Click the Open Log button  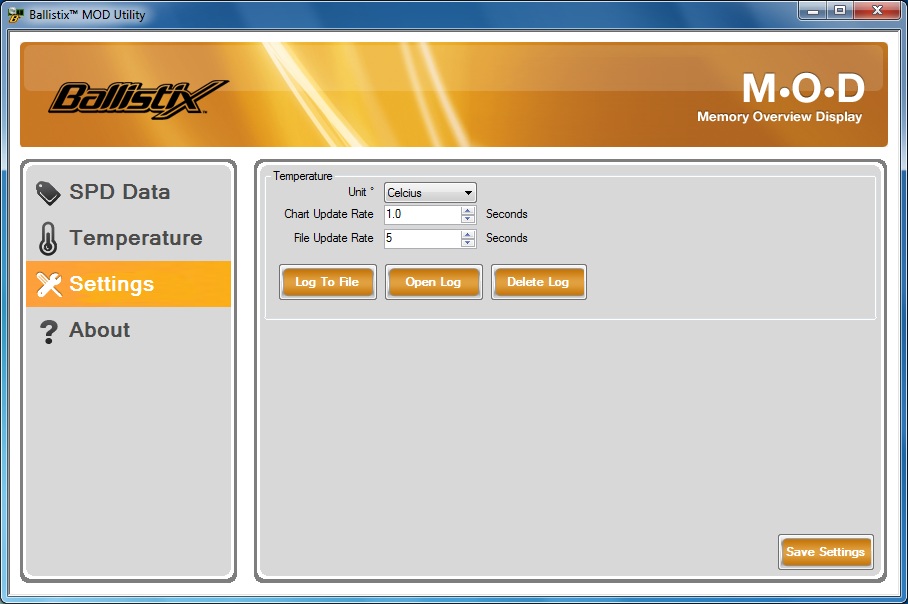(x=434, y=282)
